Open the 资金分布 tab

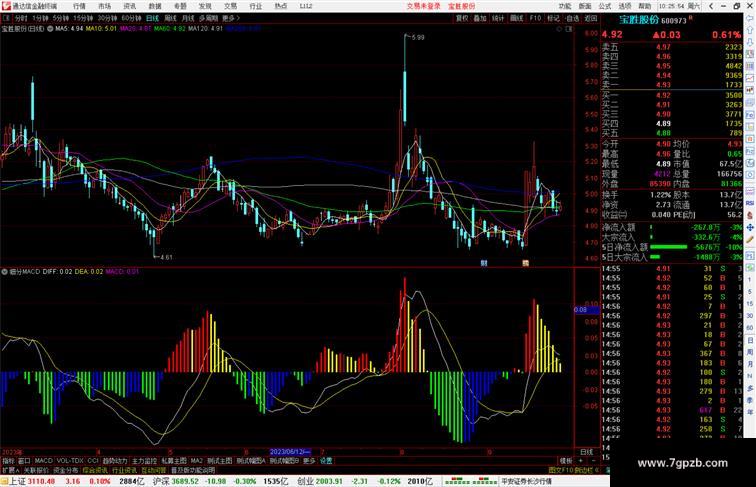(66, 470)
